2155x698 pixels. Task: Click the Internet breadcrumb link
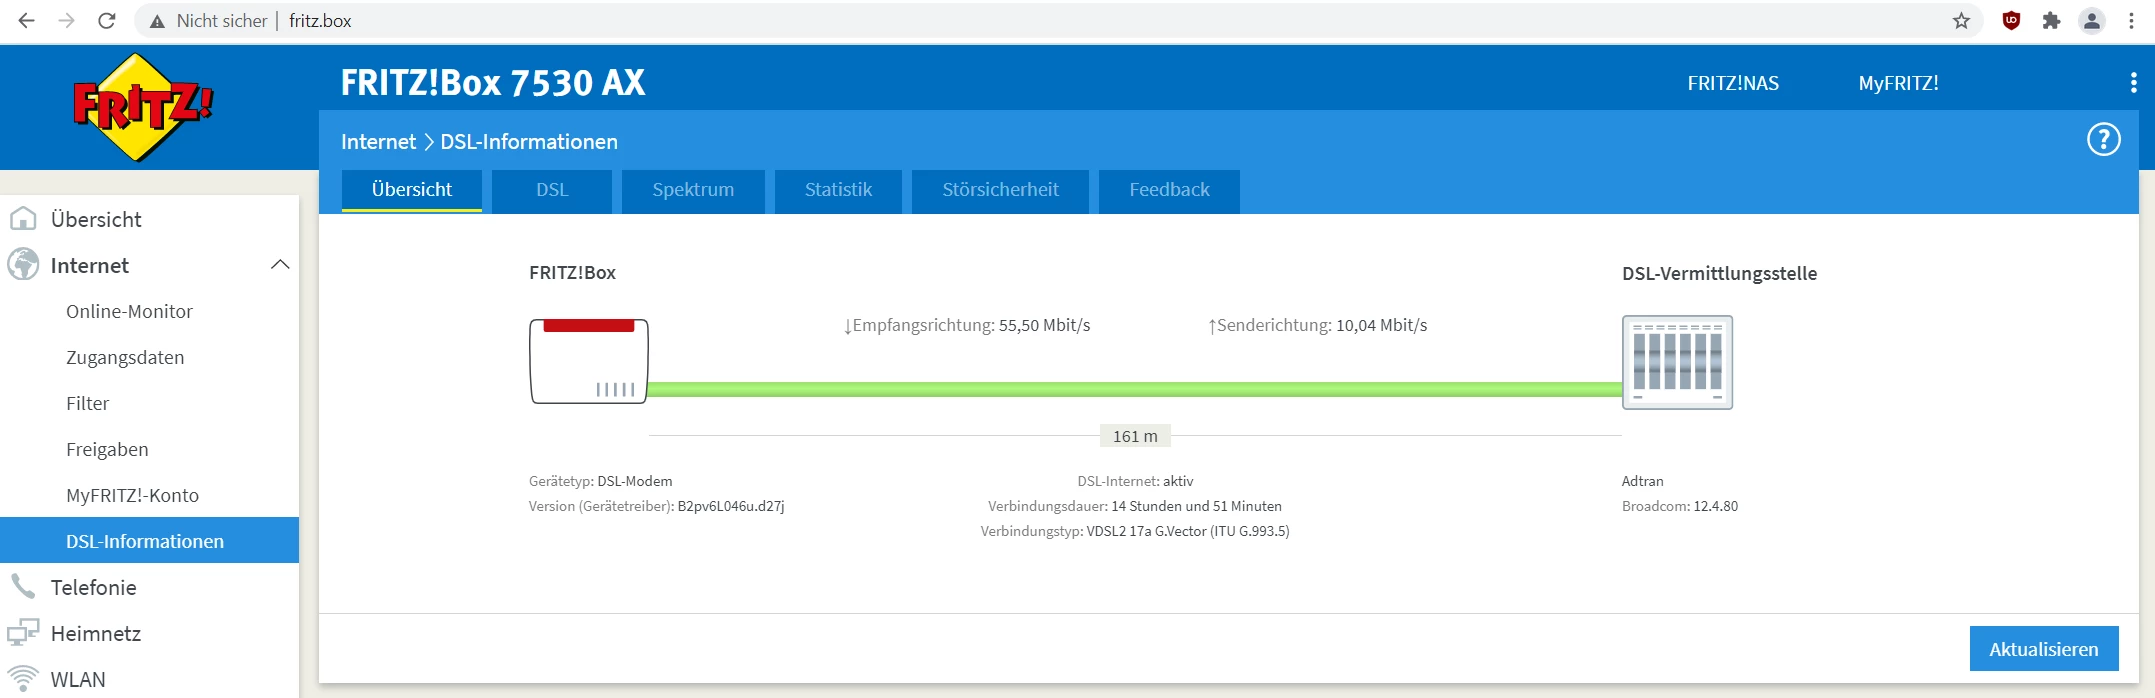tap(378, 141)
